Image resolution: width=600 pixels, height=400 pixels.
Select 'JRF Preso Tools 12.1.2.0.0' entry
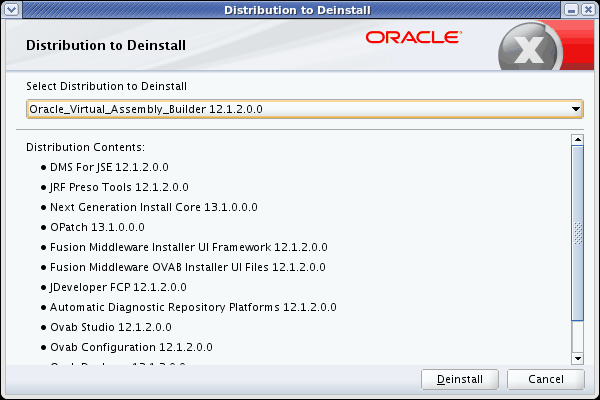tap(119, 187)
